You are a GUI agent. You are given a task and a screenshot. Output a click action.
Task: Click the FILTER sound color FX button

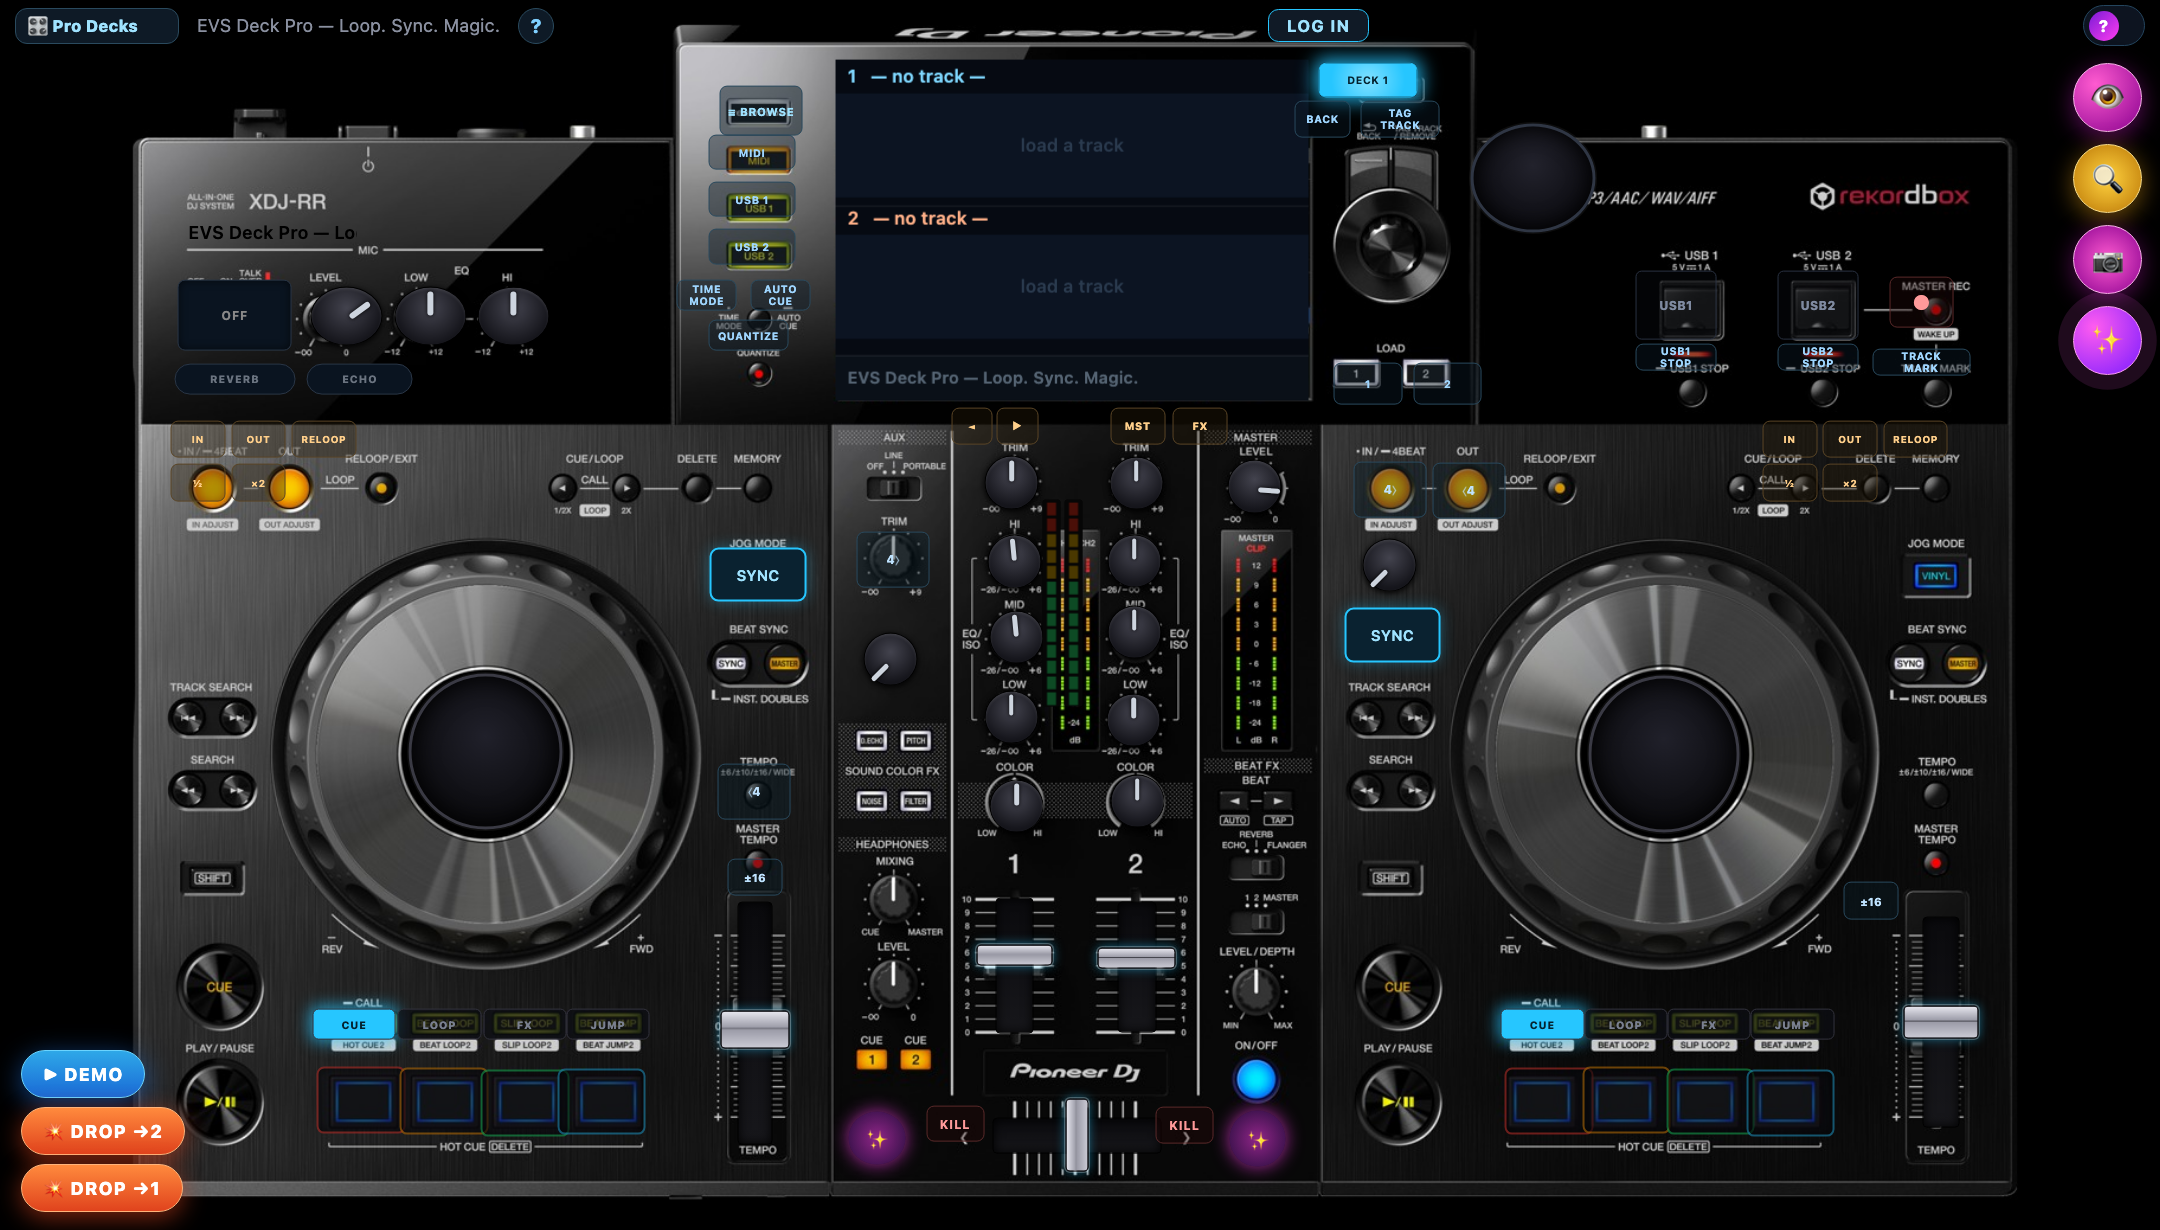coord(916,801)
